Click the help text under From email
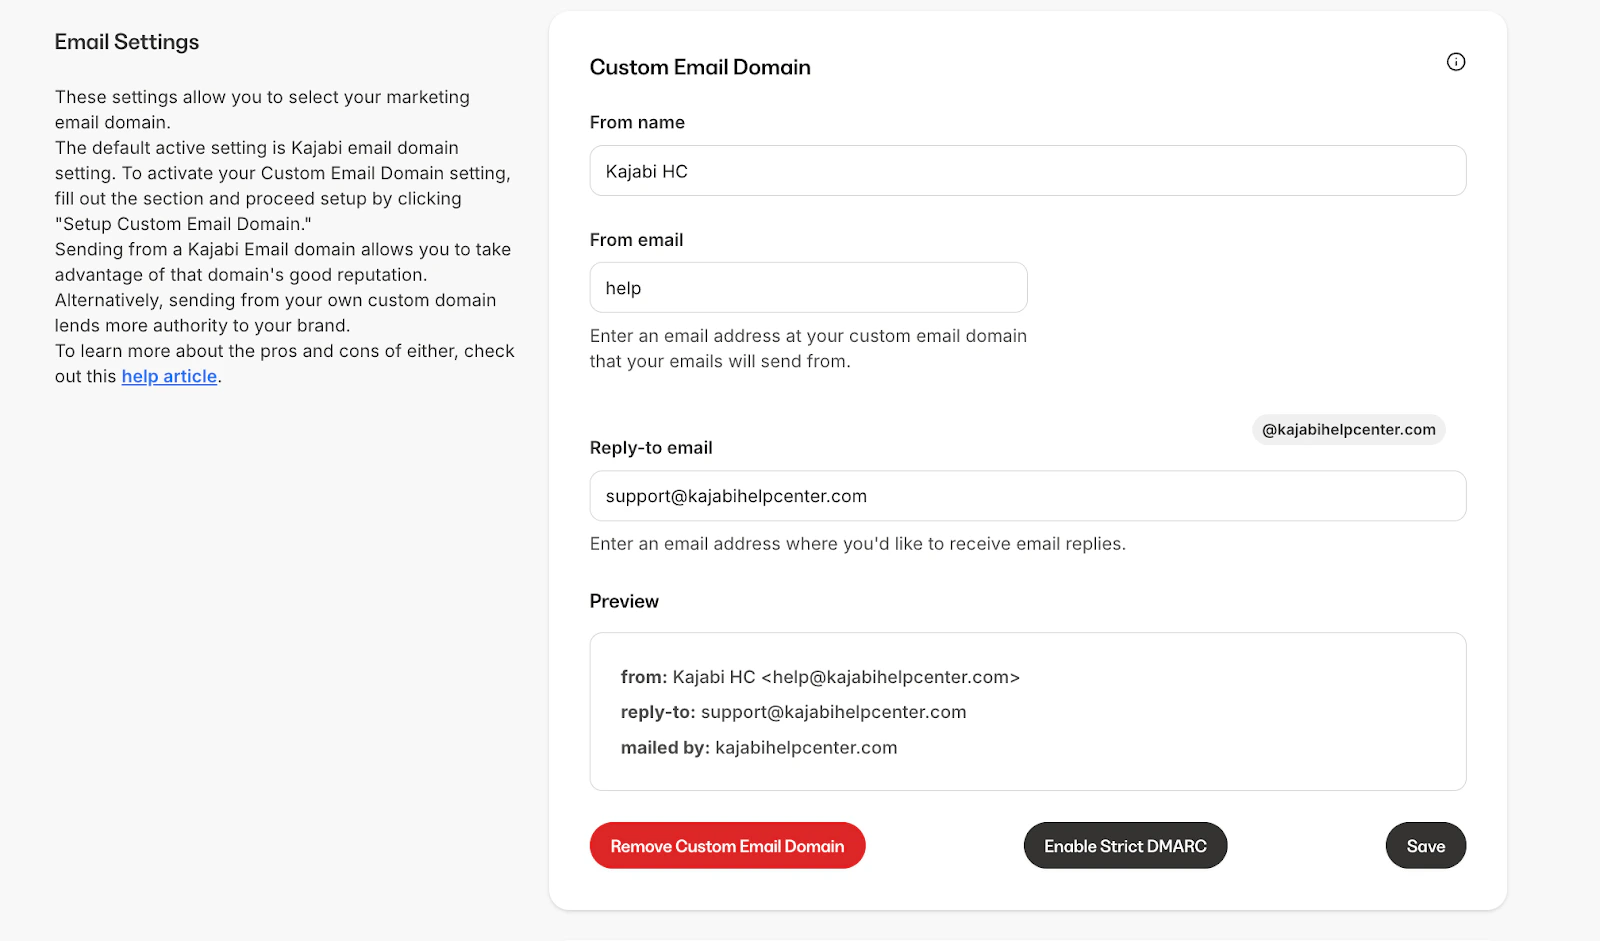This screenshot has width=1600, height=941. (x=807, y=348)
